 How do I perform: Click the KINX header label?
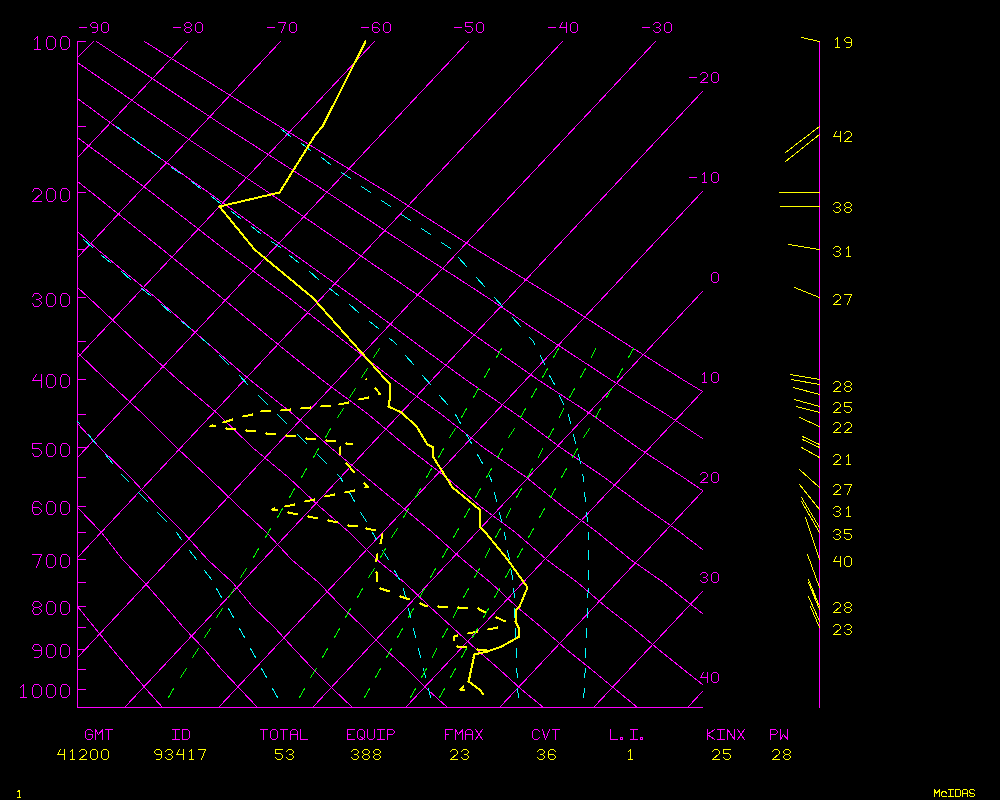725,735
